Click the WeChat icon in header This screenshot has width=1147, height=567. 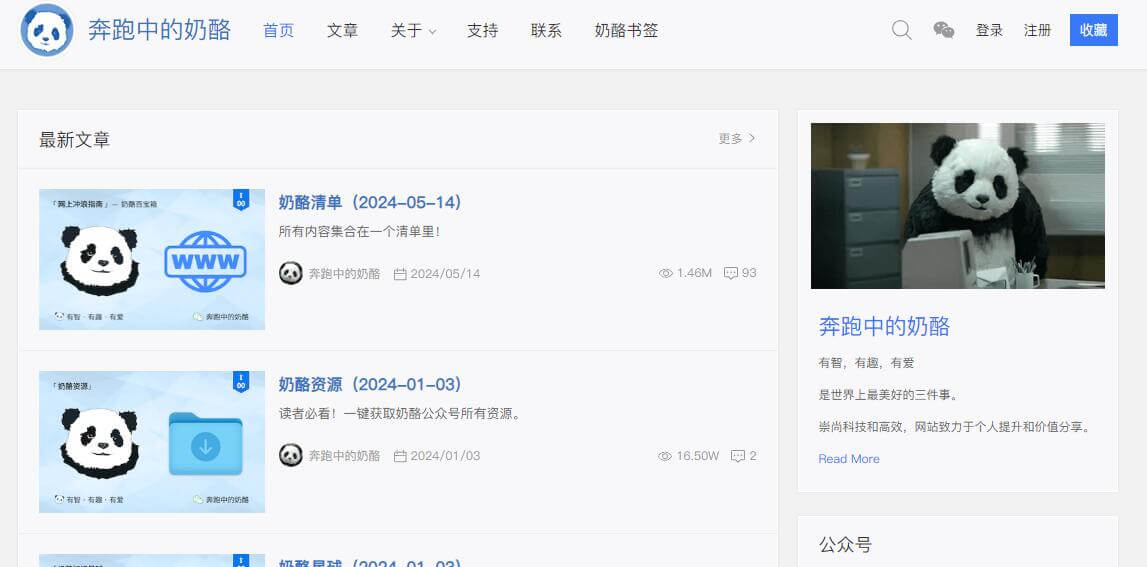(944, 30)
